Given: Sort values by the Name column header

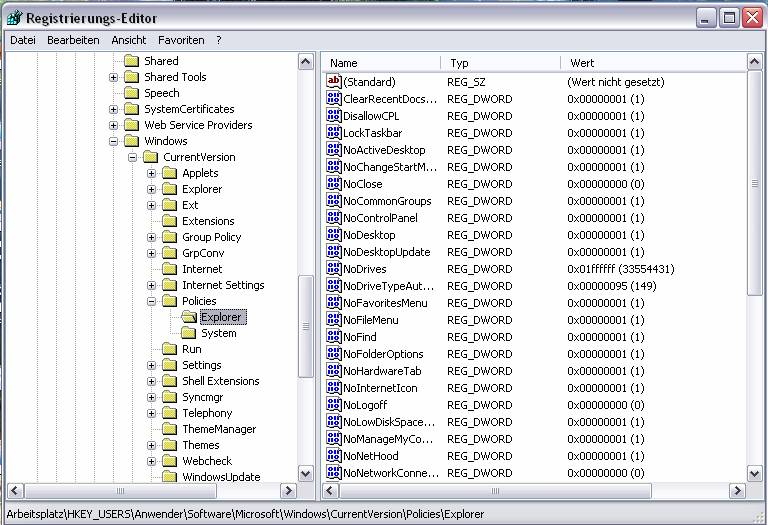Looking at the screenshot, I should [x=382, y=63].
